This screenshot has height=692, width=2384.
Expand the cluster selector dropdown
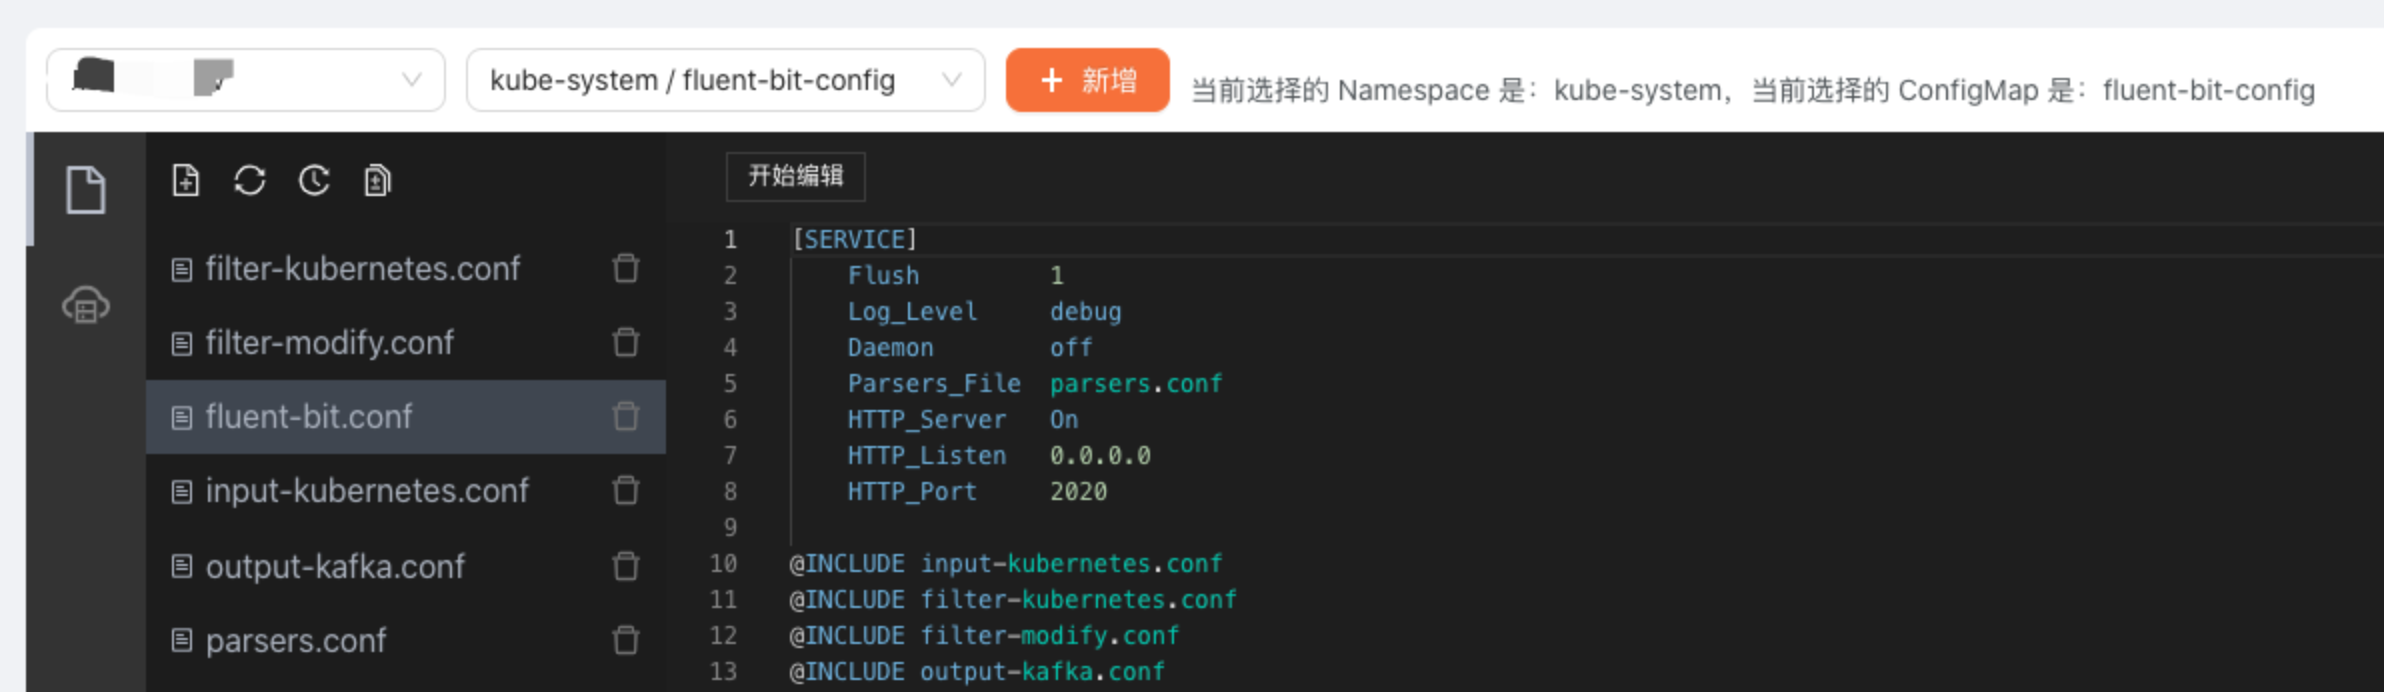[246, 80]
